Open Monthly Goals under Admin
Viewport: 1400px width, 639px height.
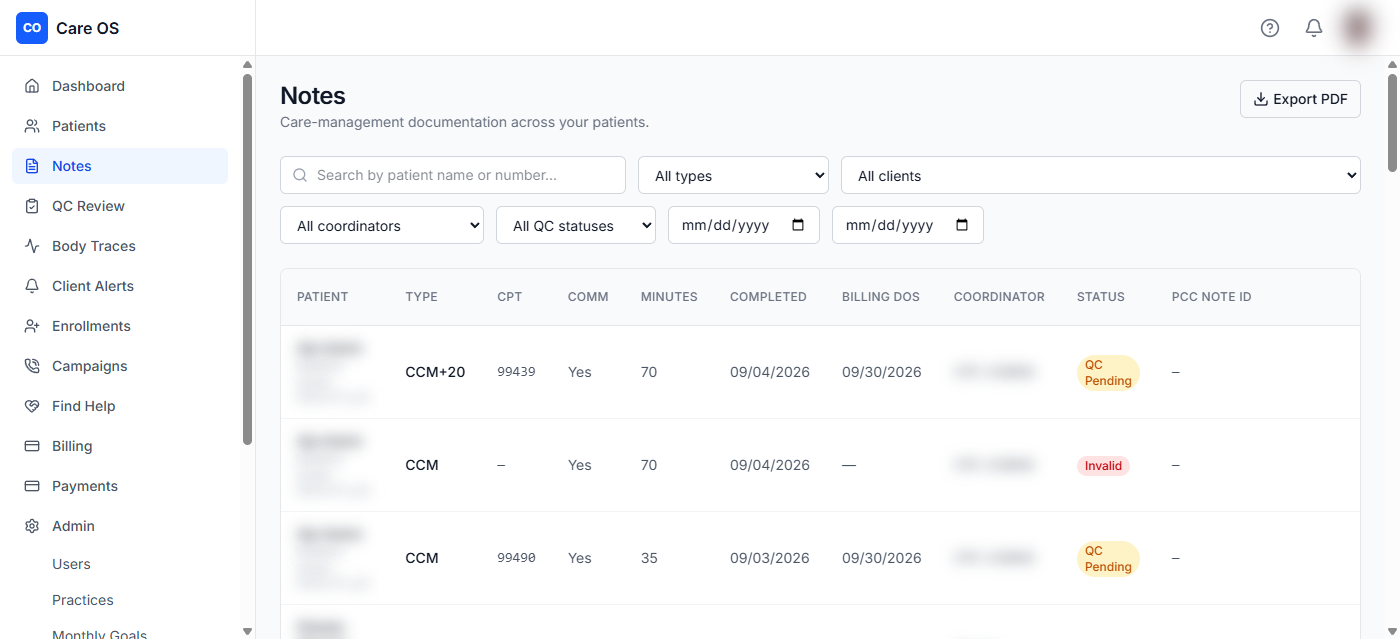tap(100, 635)
